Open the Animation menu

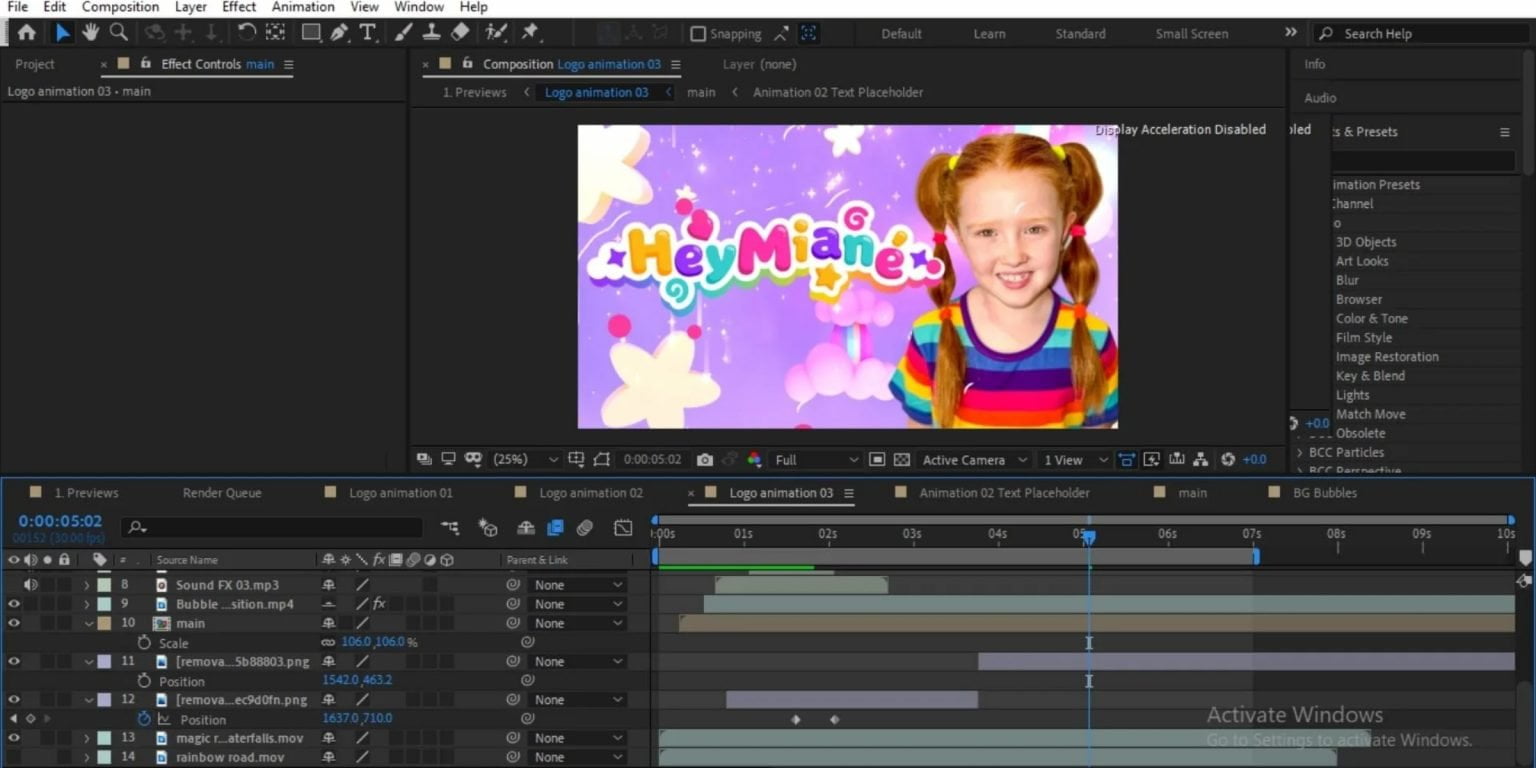[303, 7]
